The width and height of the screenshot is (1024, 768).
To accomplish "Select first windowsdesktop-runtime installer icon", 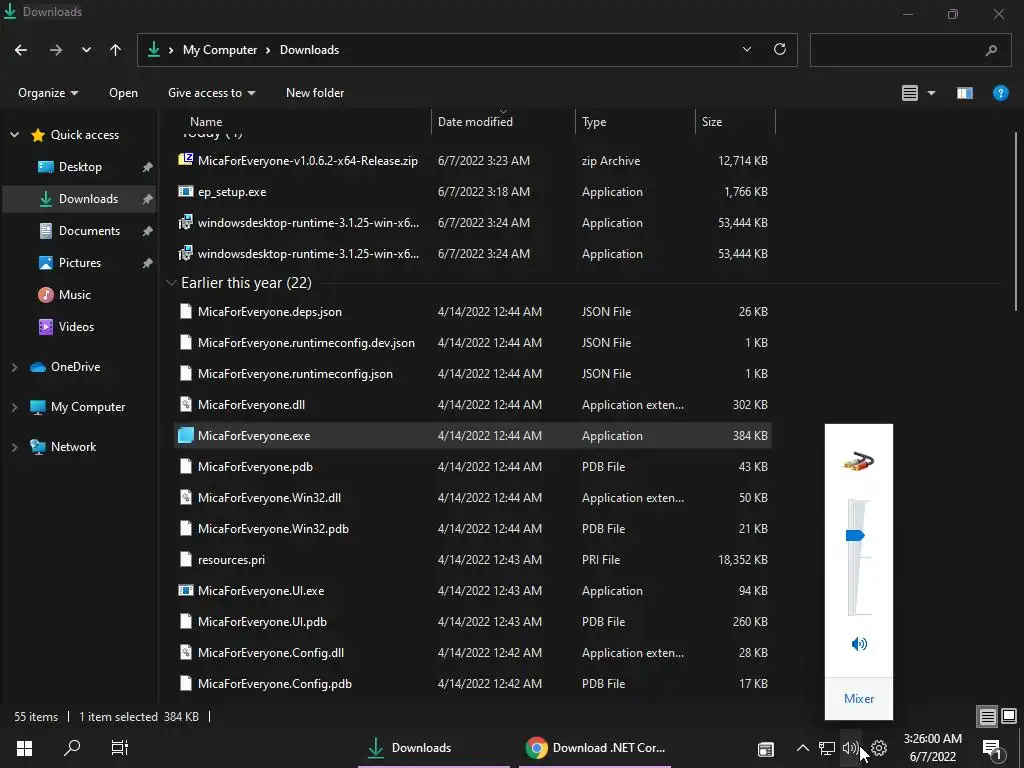I will coord(185,222).
